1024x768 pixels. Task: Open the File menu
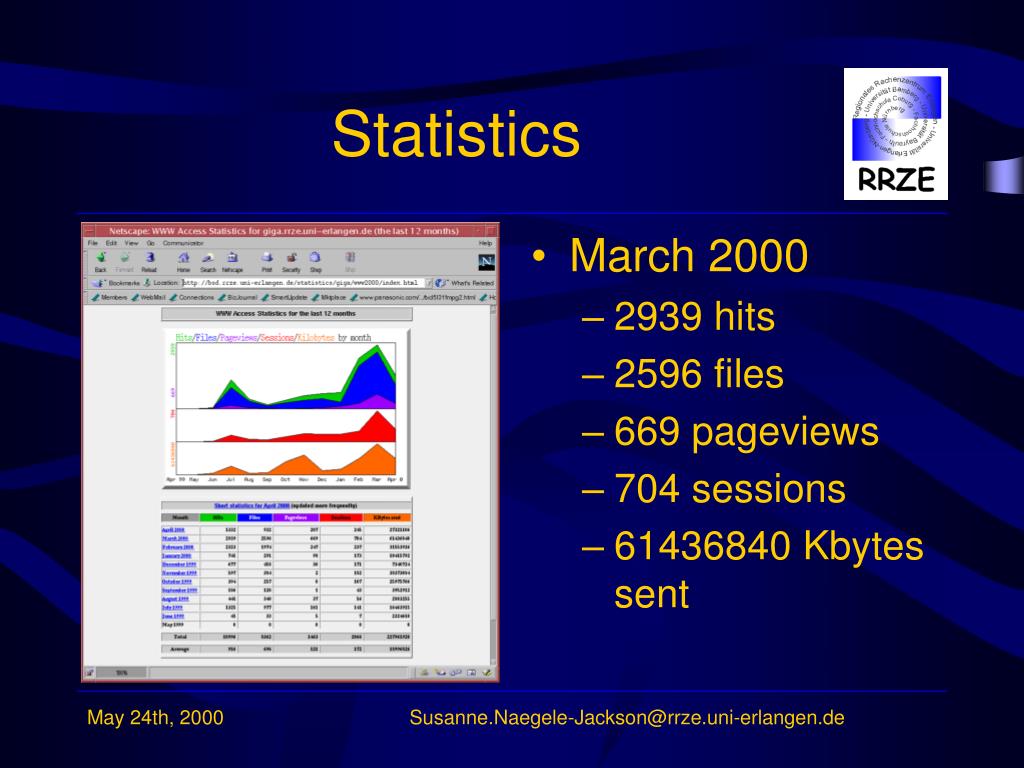[x=93, y=243]
